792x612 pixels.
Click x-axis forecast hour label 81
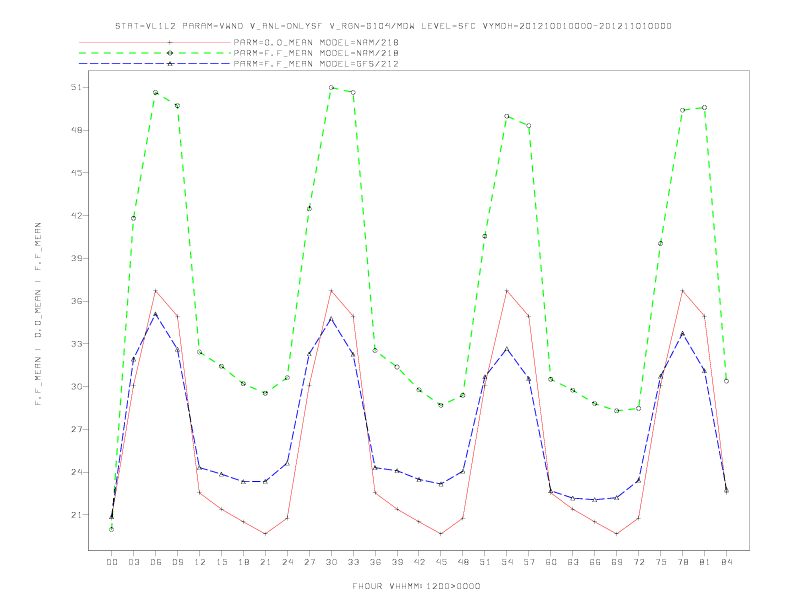click(x=705, y=562)
